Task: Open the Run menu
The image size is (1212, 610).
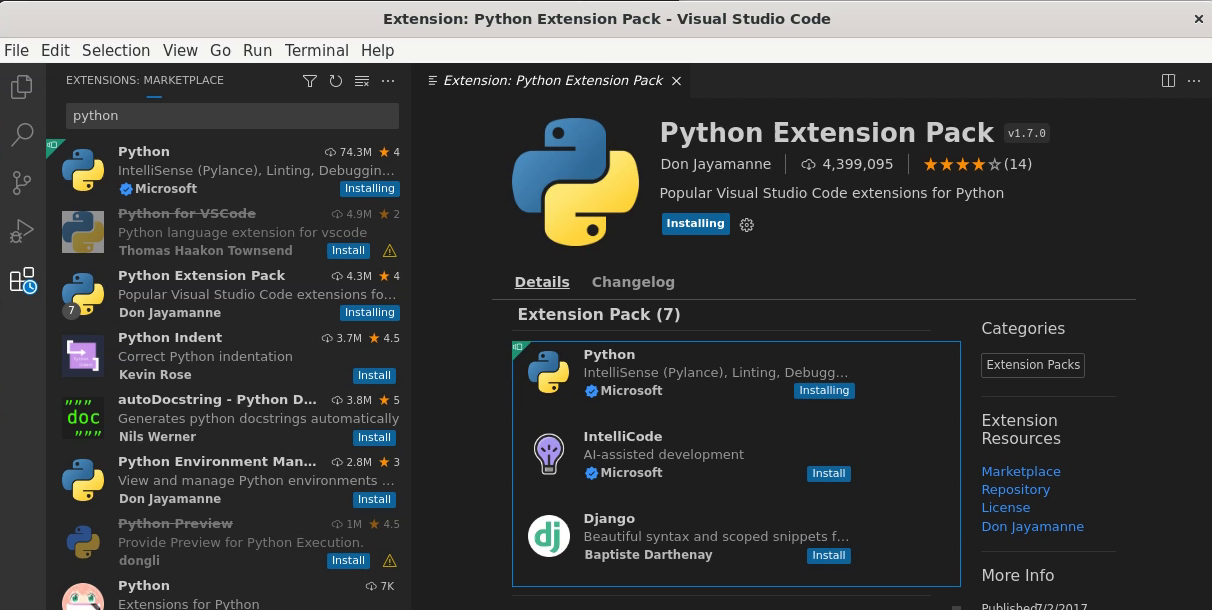Action: (257, 50)
